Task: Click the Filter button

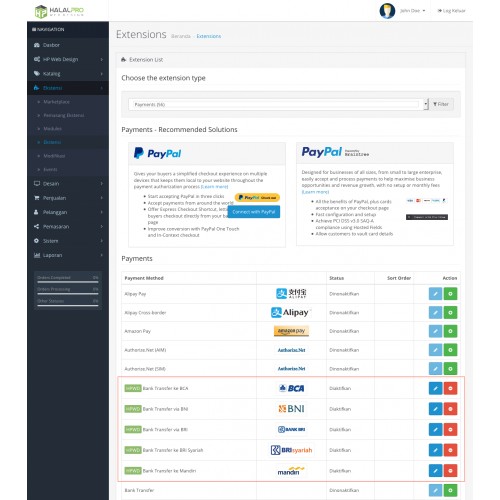Action: tap(441, 104)
